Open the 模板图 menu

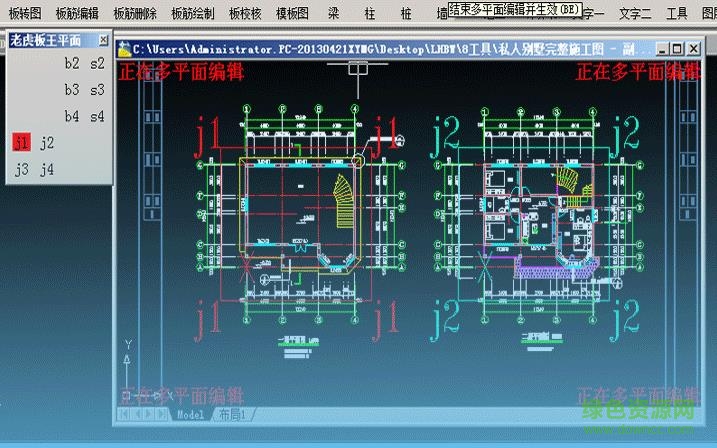tap(292, 13)
